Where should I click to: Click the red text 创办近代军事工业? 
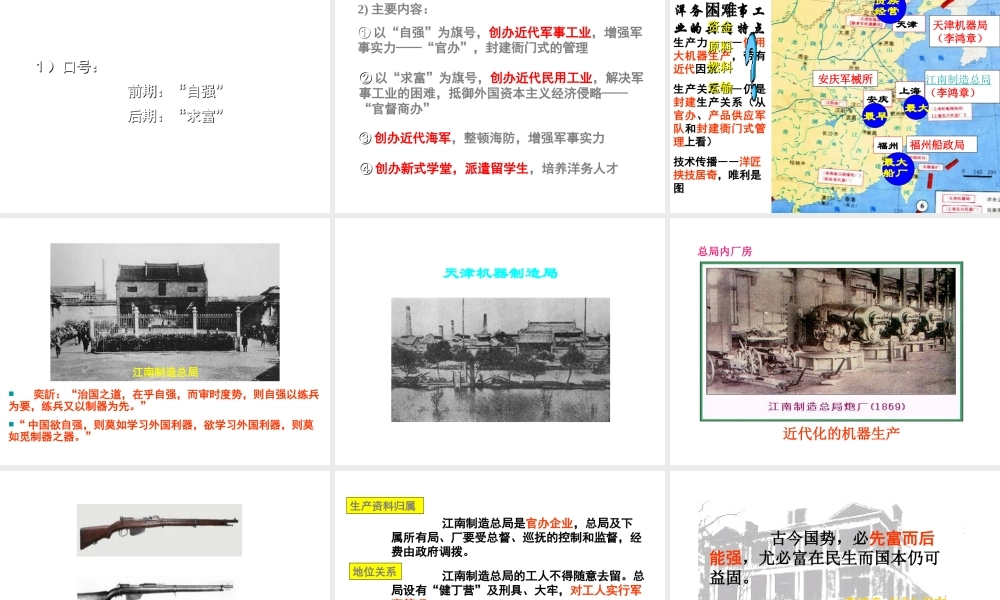click(x=540, y=33)
